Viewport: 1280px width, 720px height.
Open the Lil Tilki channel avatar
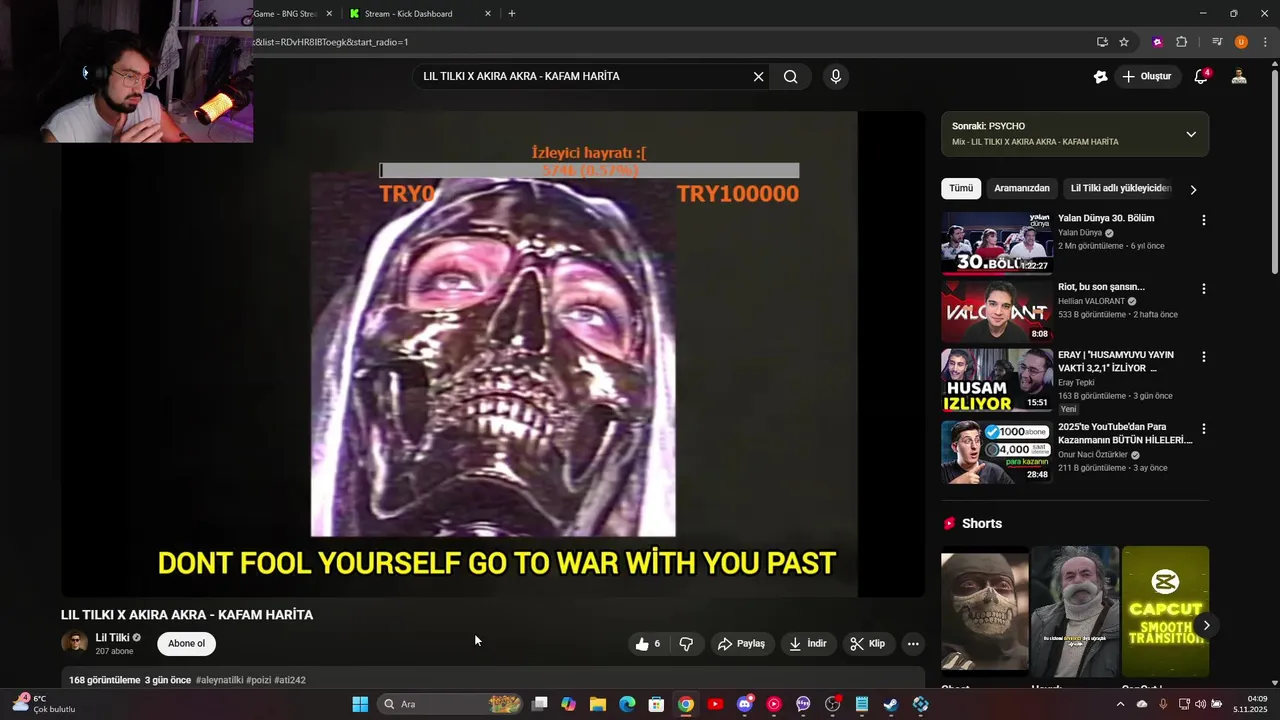(75, 643)
